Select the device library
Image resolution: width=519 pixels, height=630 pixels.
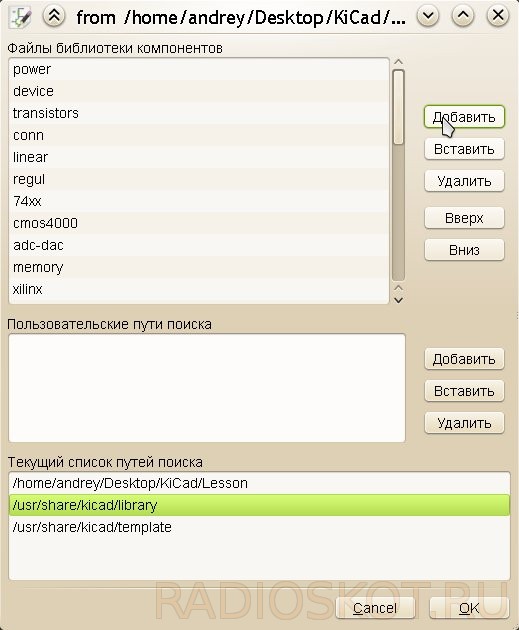click(x=199, y=91)
